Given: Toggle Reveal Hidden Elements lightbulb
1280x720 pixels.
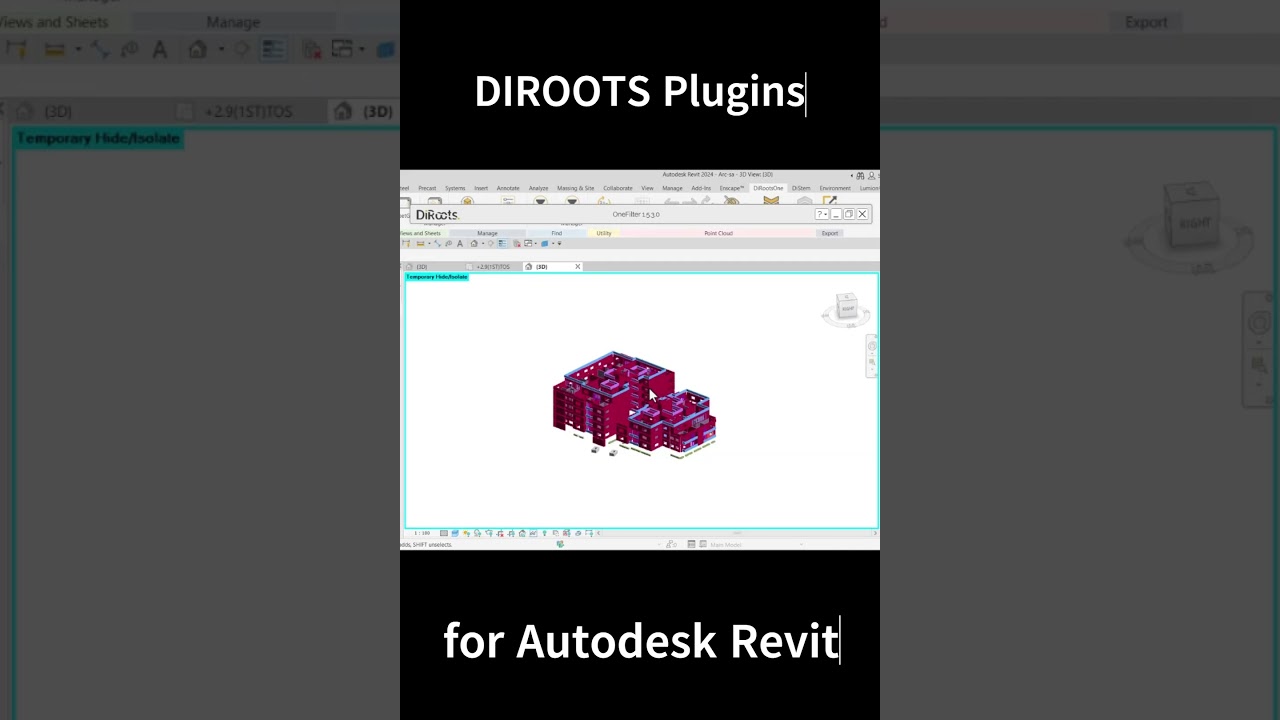Looking at the screenshot, I should click(x=544, y=533).
